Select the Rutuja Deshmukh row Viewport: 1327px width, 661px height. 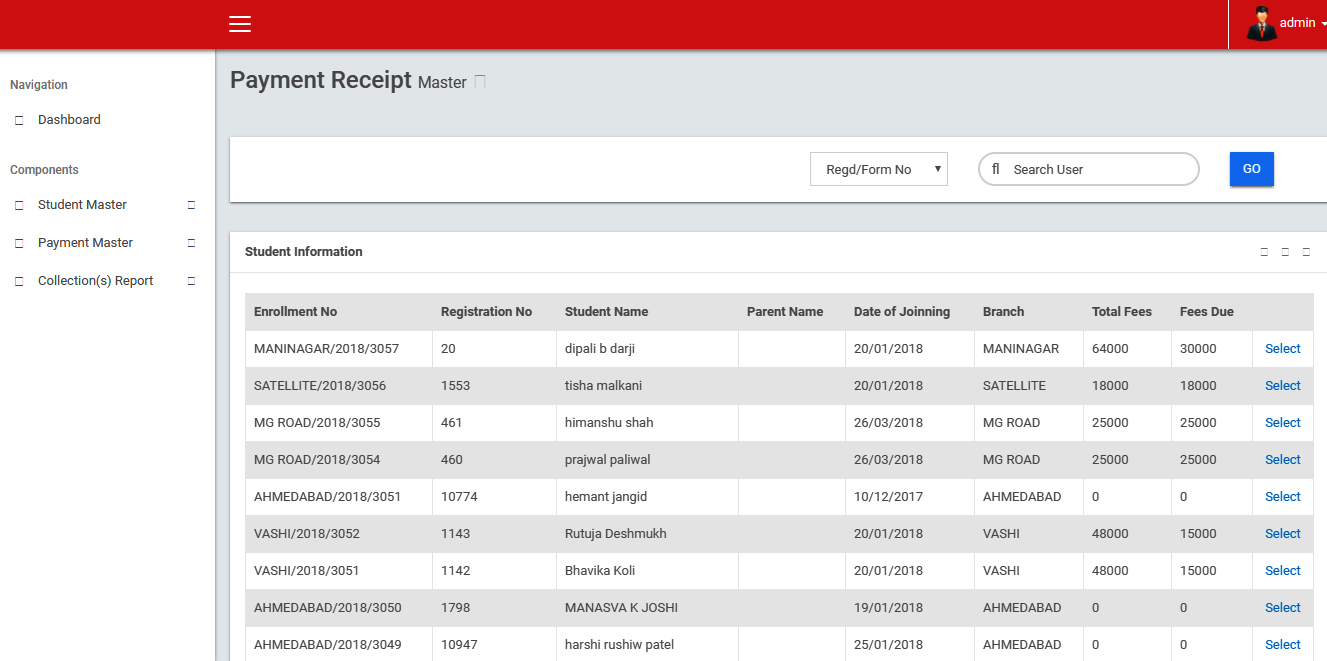1282,534
